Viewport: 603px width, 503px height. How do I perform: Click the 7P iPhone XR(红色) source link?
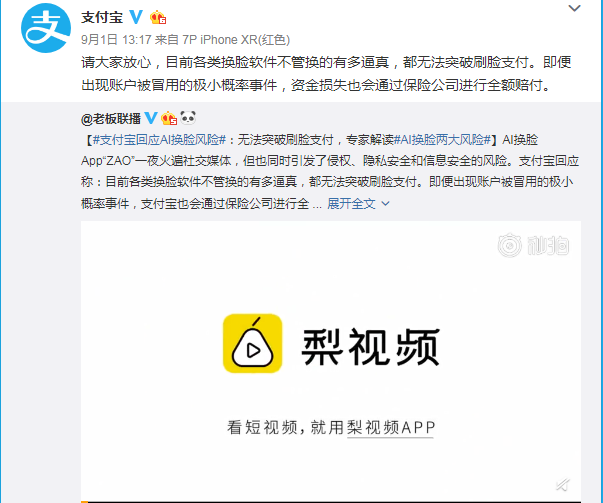pyautogui.click(x=236, y=40)
